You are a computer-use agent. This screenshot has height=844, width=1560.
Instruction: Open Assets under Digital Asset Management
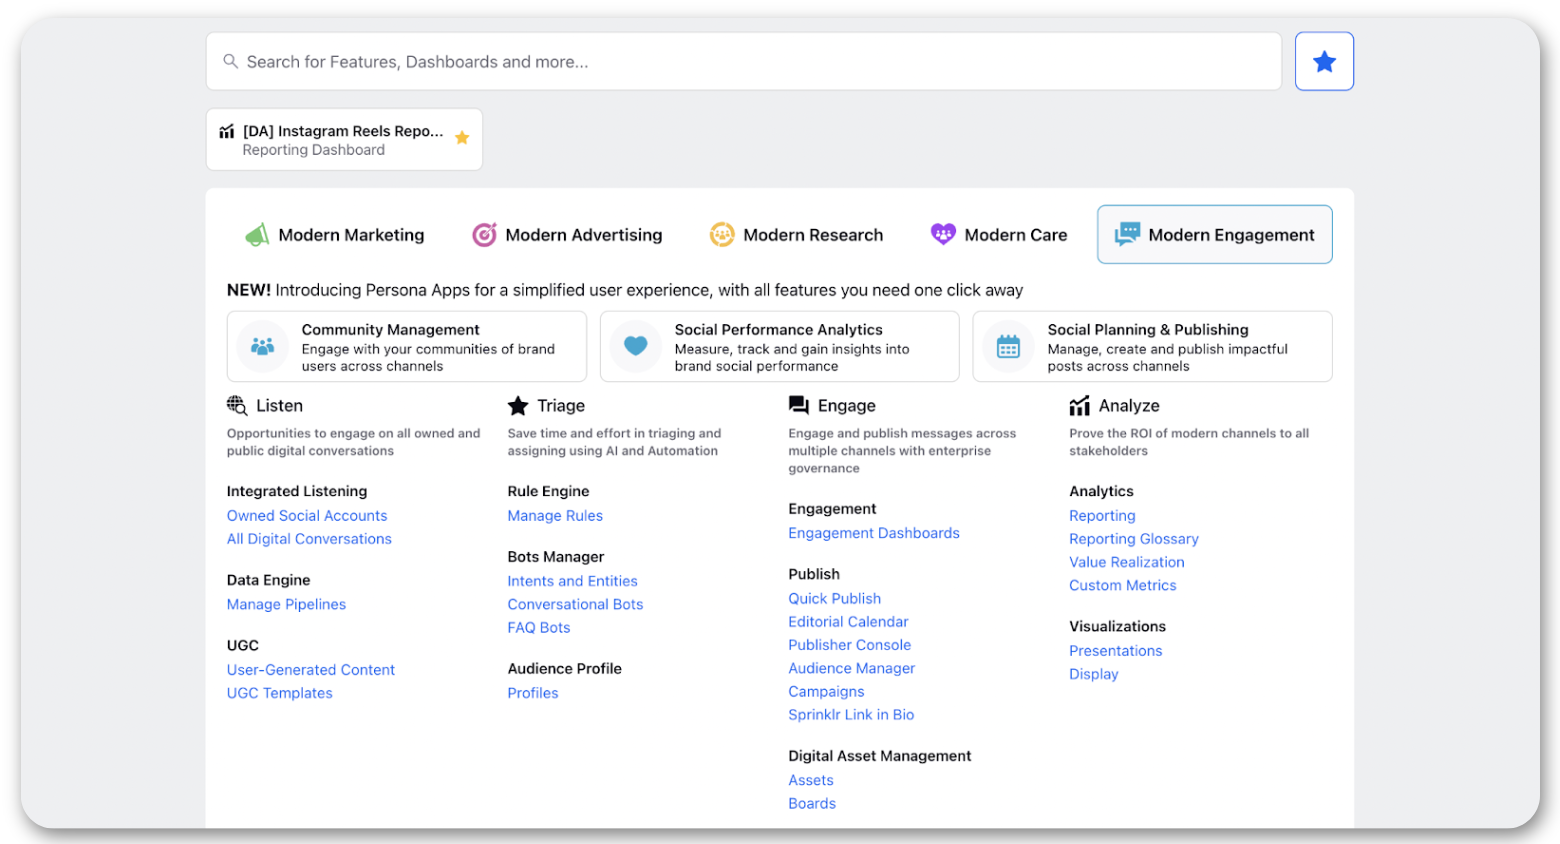click(811, 780)
